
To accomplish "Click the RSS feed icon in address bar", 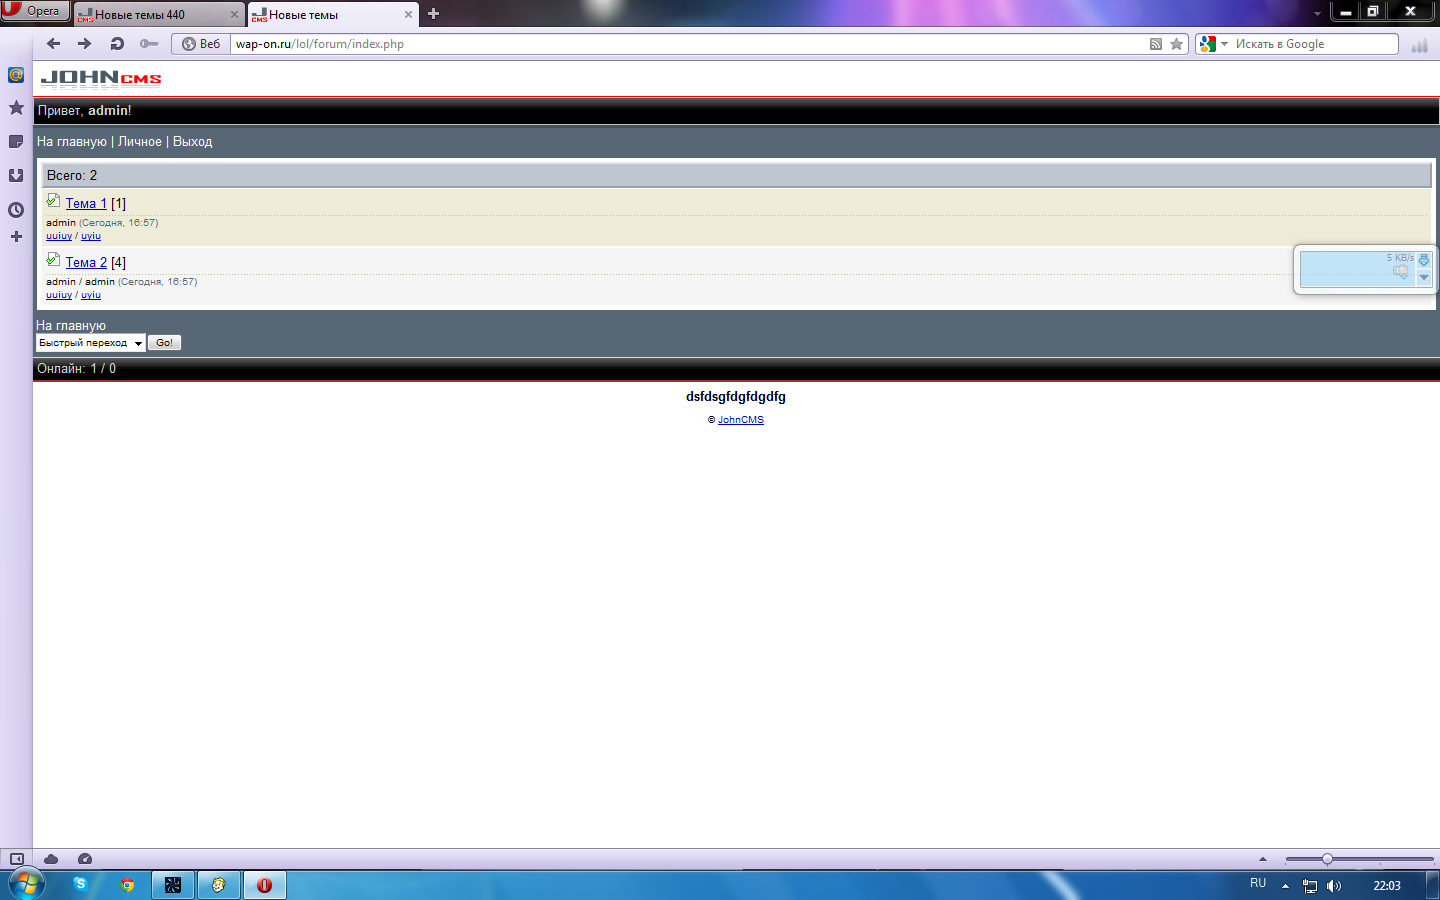I will pos(1156,44).
